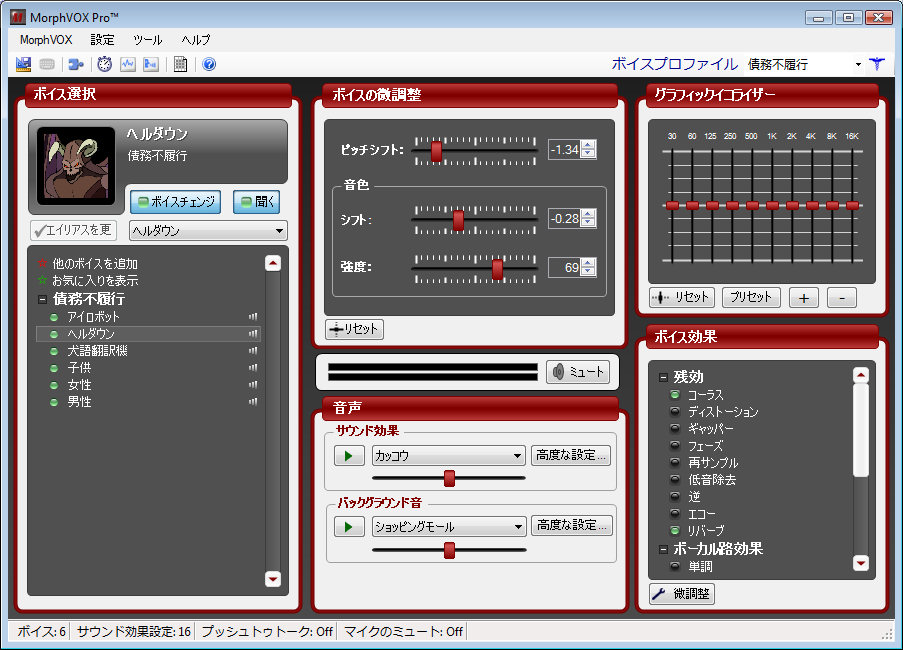This screenshot has height=650, width=903.
Task: Click the equalizer plus button
Action: pos(804,298)
